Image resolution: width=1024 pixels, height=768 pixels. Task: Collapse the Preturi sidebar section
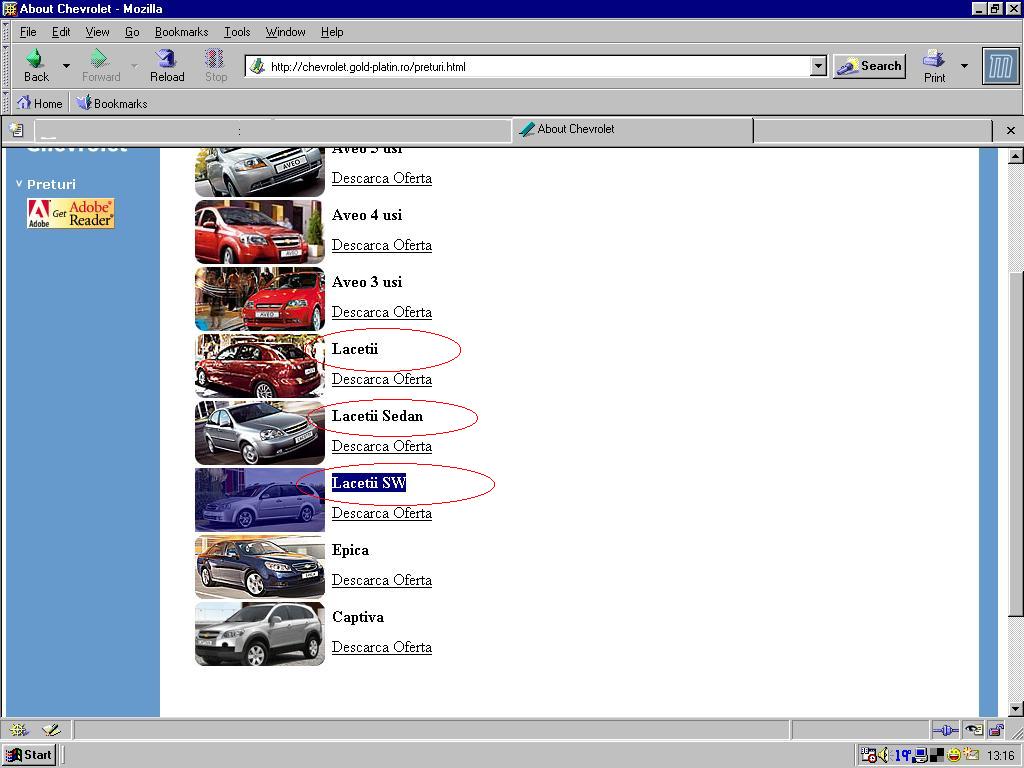point(19,184)
